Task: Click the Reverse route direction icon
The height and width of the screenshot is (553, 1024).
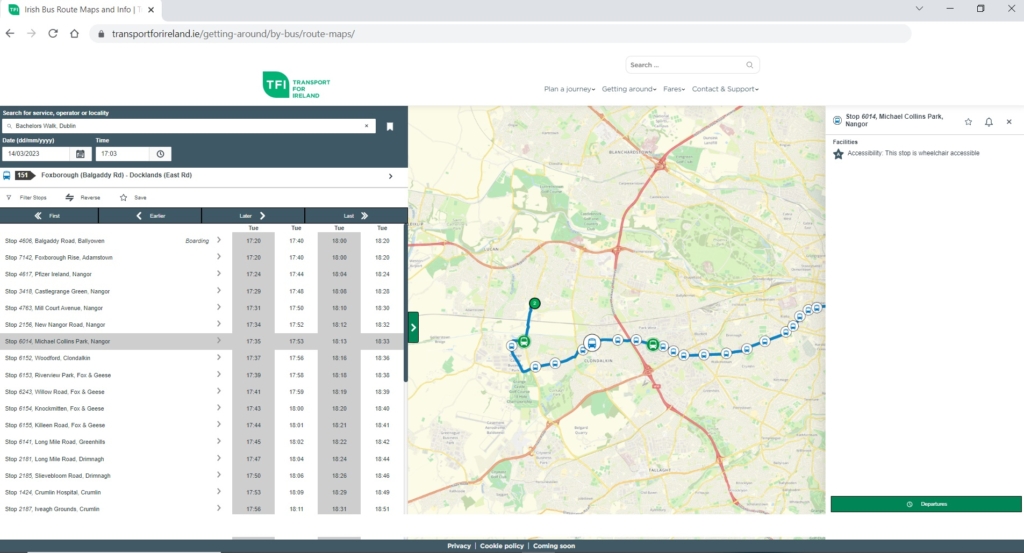Action: tap(70, 198)
